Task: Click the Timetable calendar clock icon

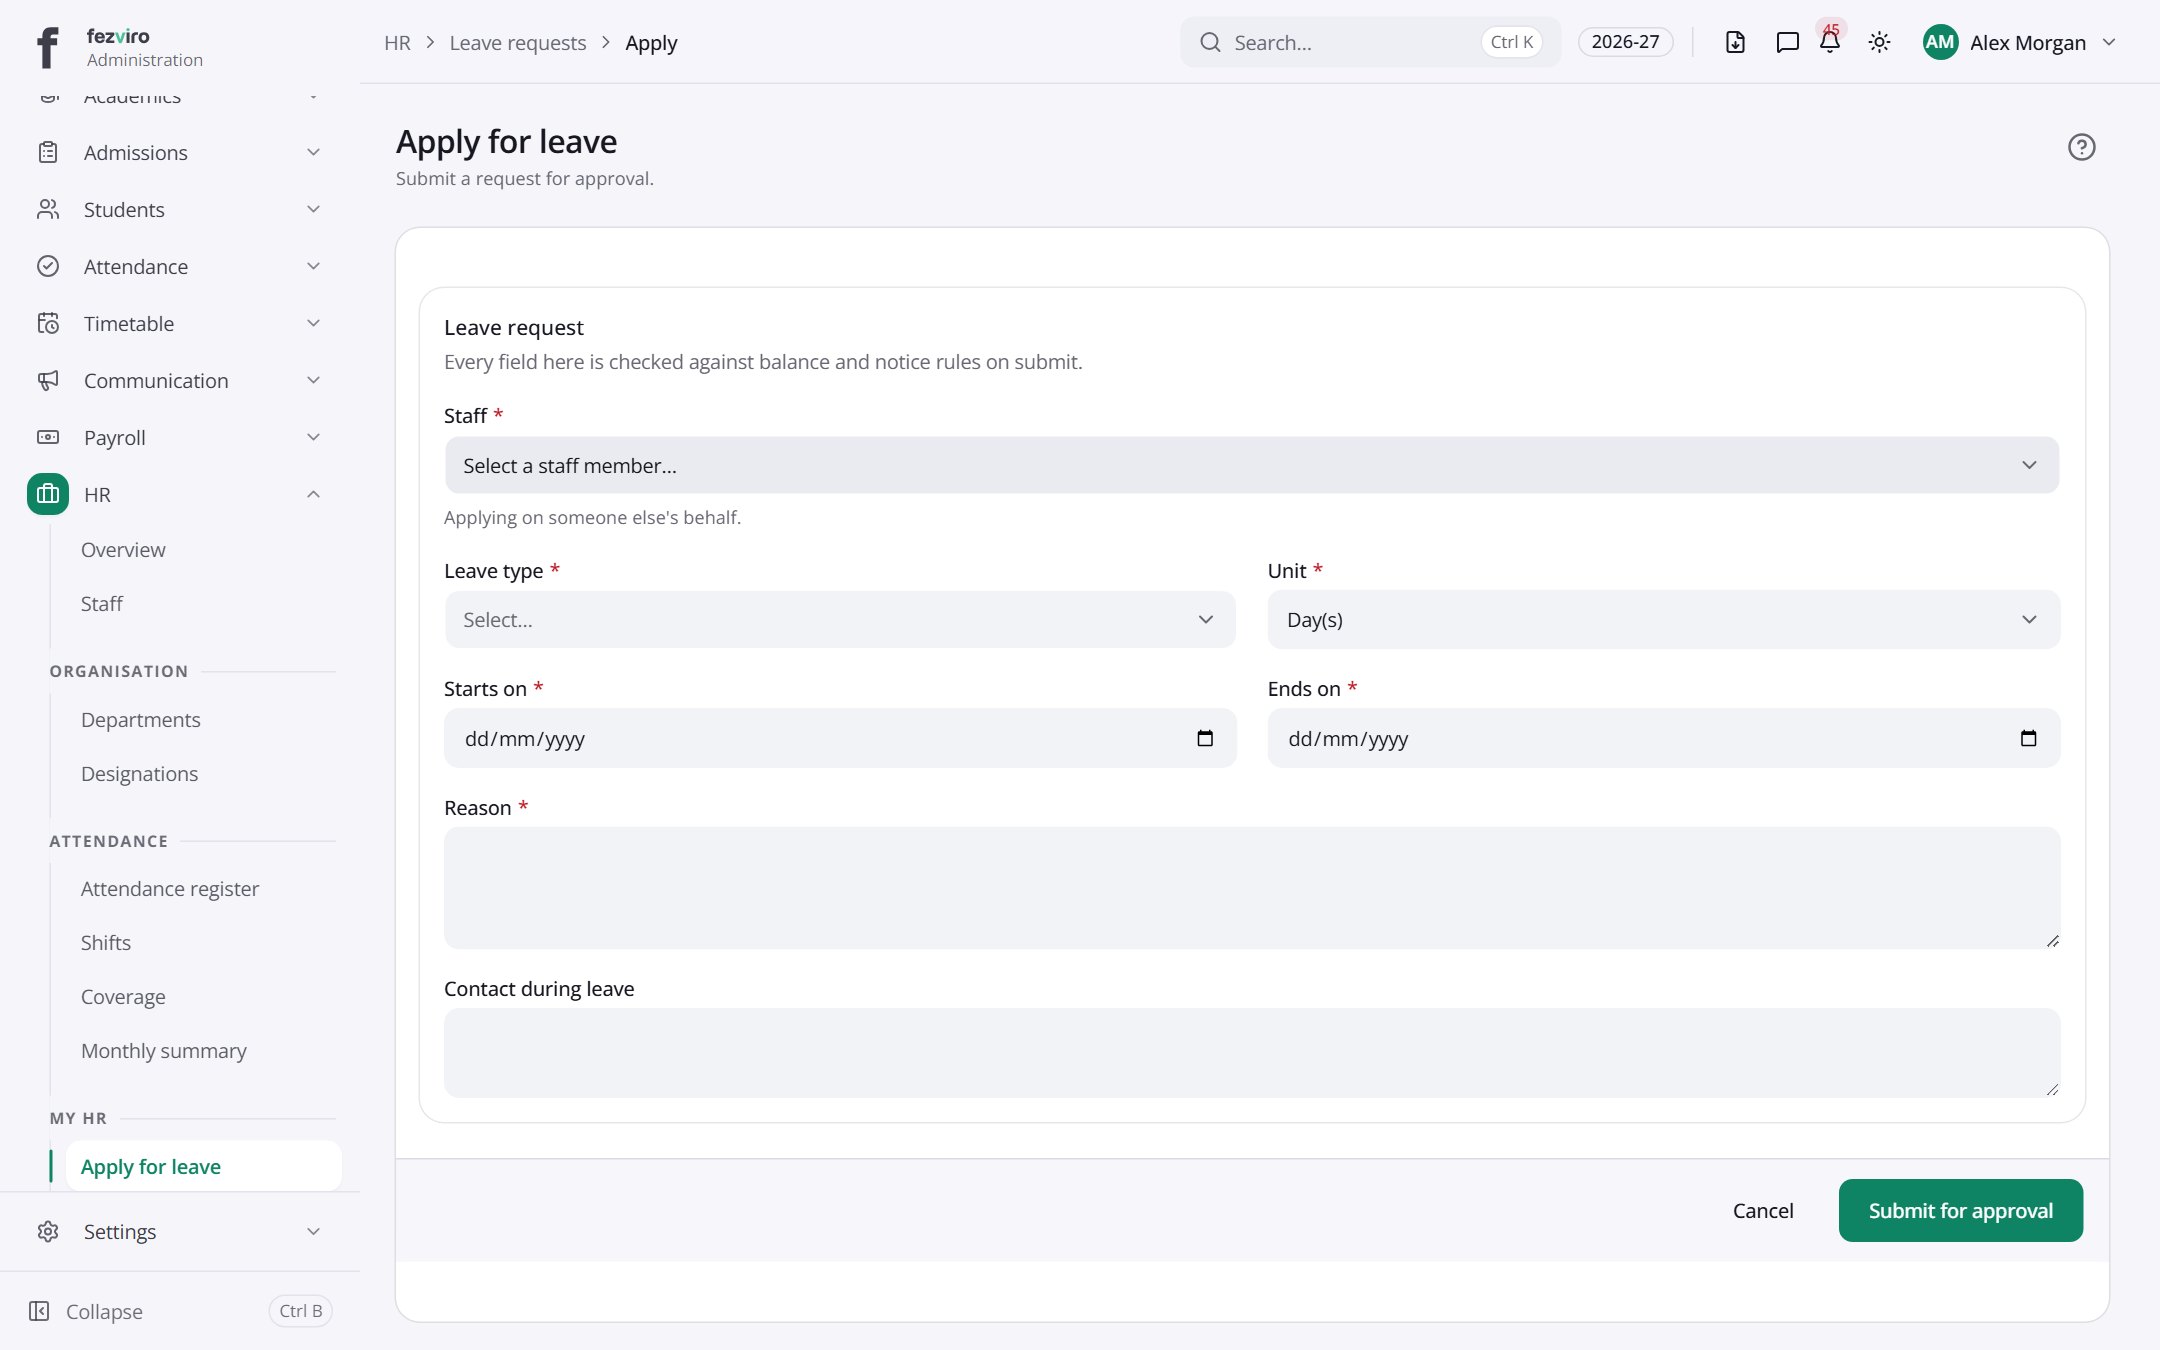Action: tap(48, 323)
